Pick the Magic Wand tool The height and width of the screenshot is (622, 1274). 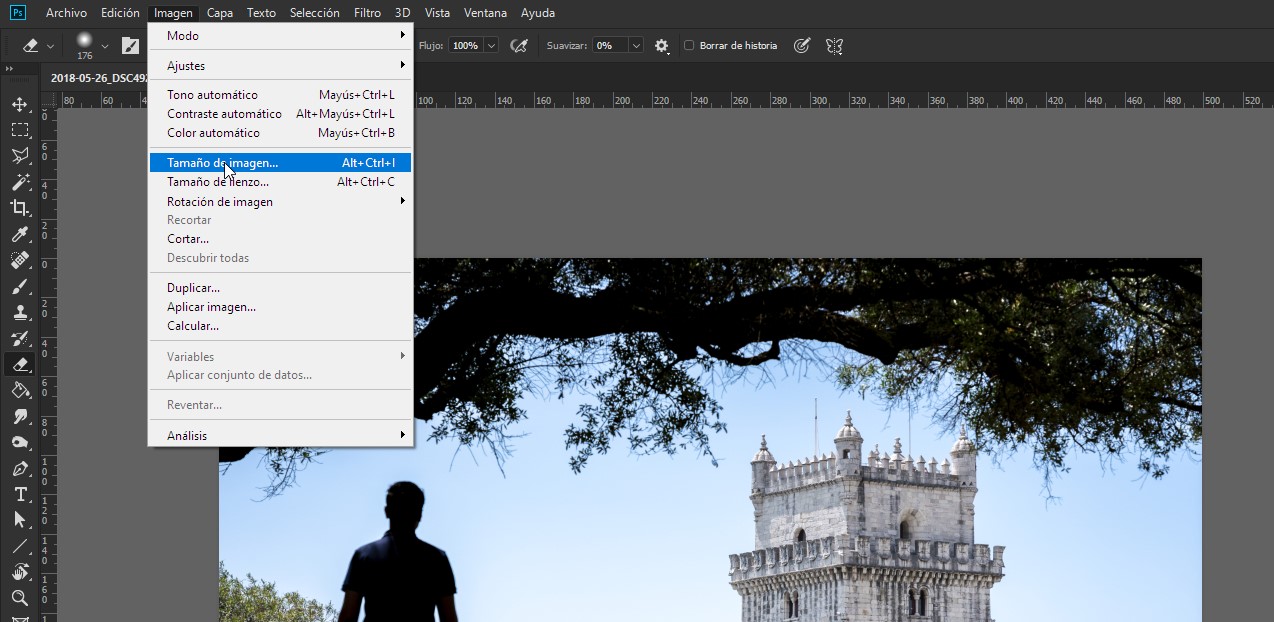pyautogui.click(x=19, y=182)
